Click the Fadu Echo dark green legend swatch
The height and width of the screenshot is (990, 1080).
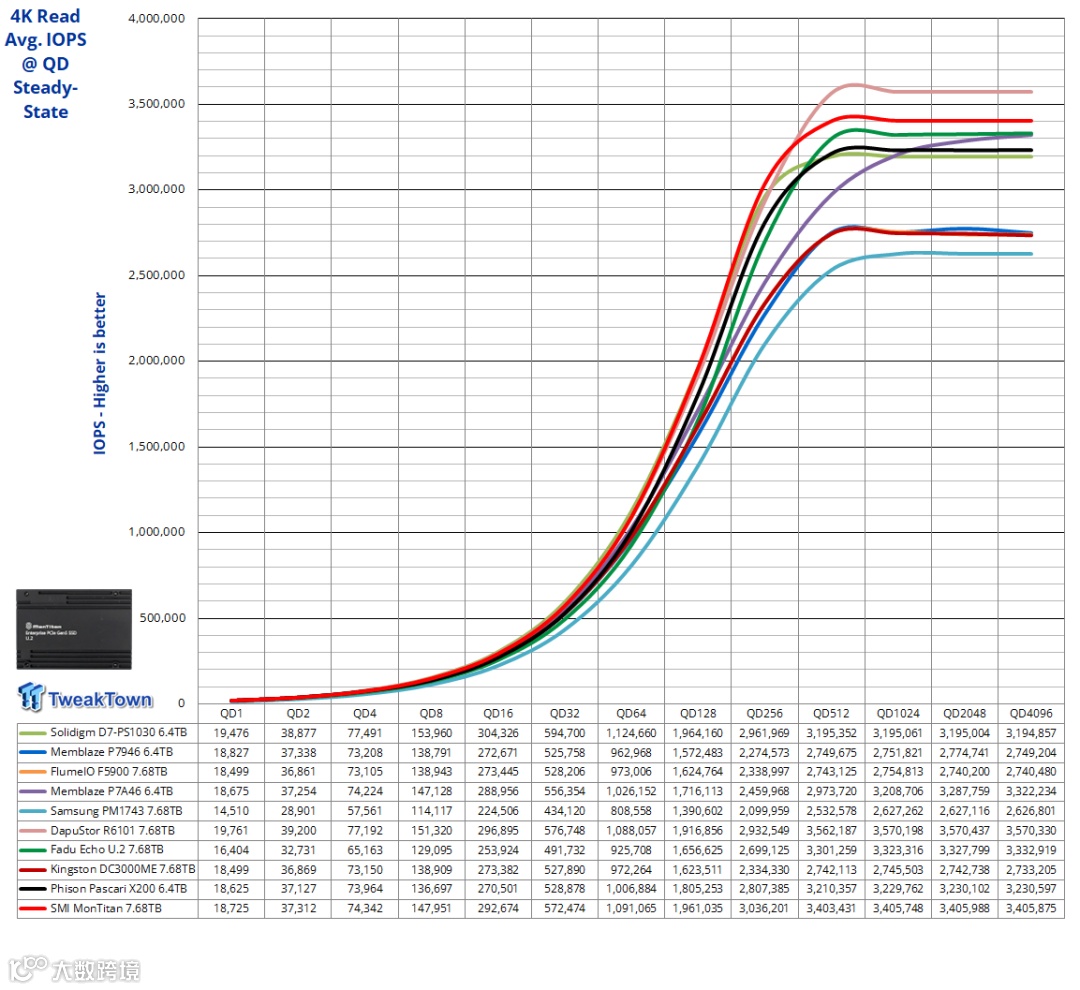[32, 850]
